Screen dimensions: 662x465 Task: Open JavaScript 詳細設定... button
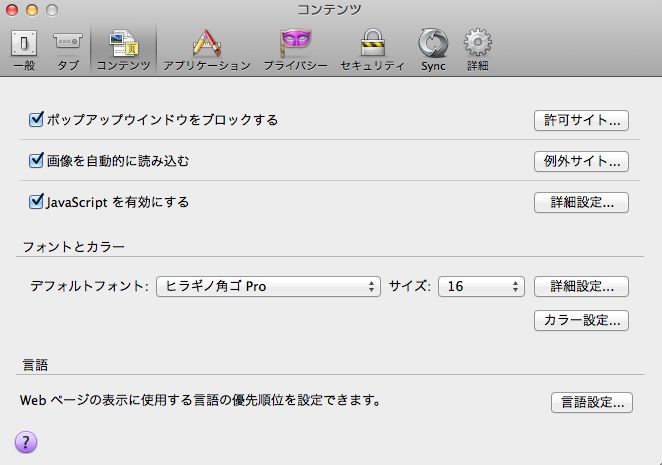(x=581, y=203)
